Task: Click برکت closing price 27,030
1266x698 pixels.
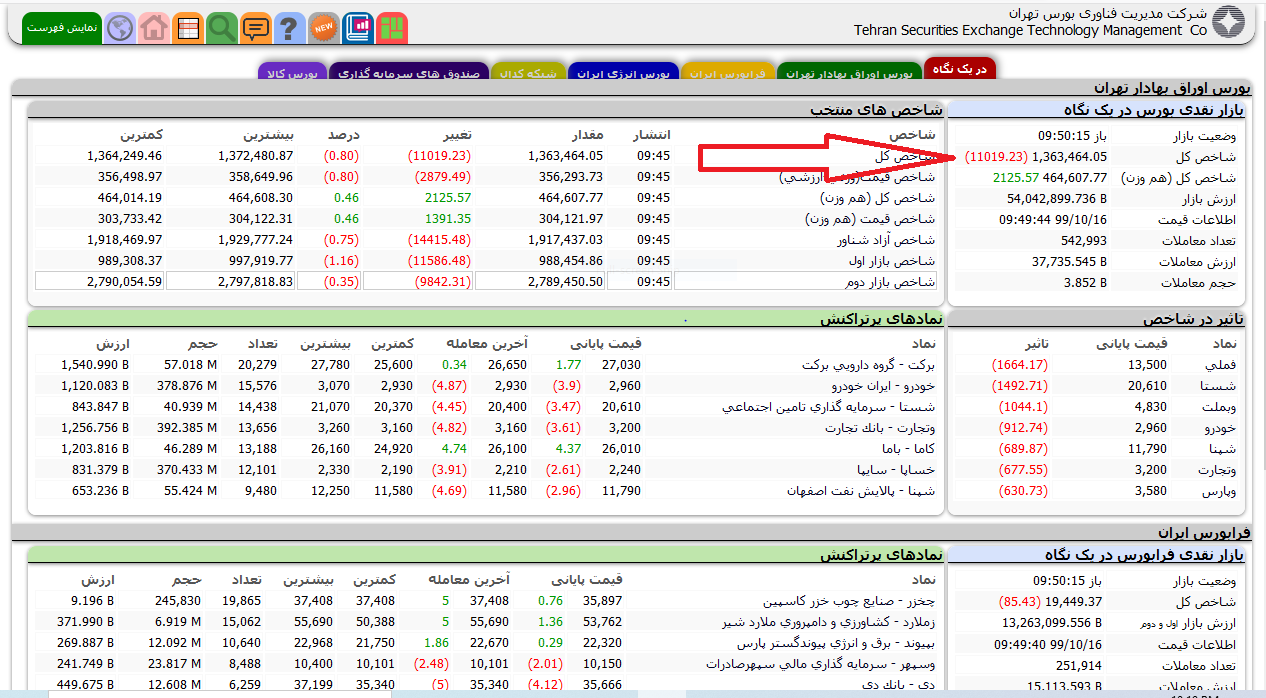Action: coord(621,365)
